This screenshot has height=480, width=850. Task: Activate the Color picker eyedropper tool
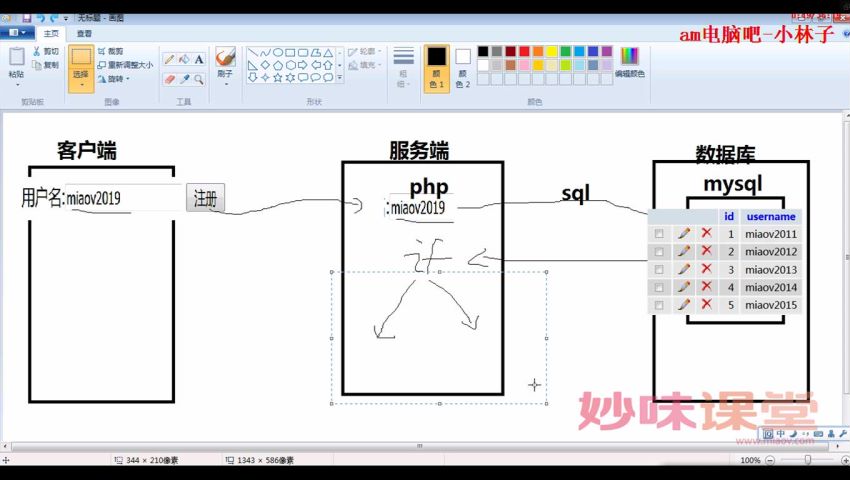(x=184, y=79)
